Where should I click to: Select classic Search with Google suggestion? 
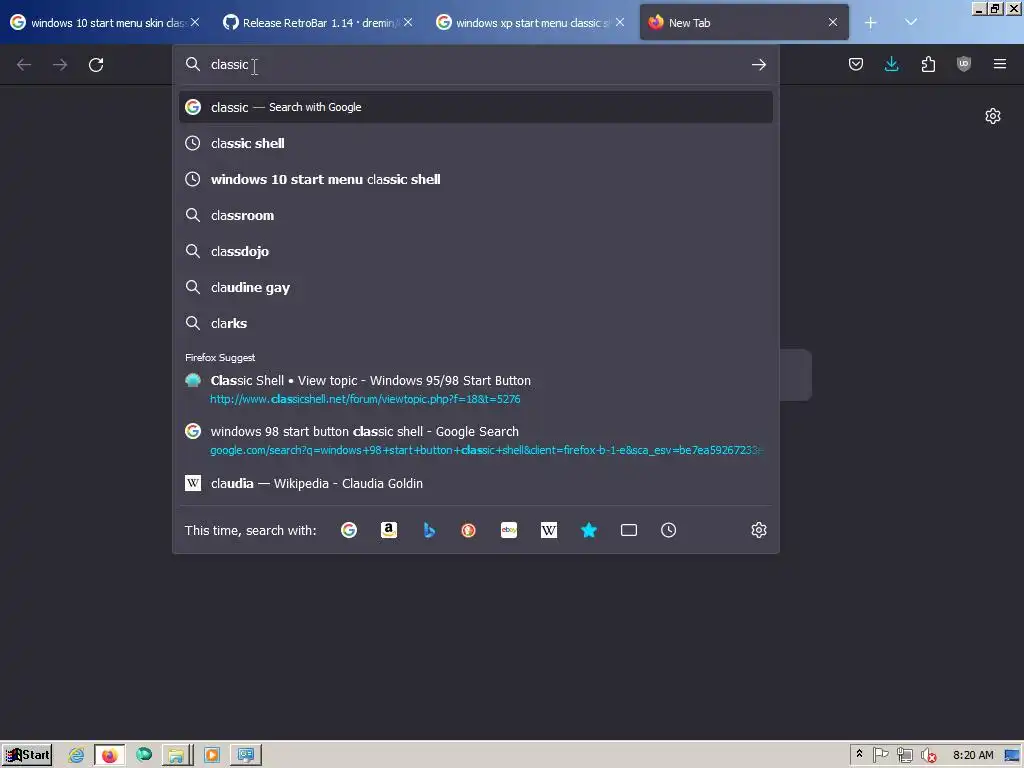[x=476, y=107]
